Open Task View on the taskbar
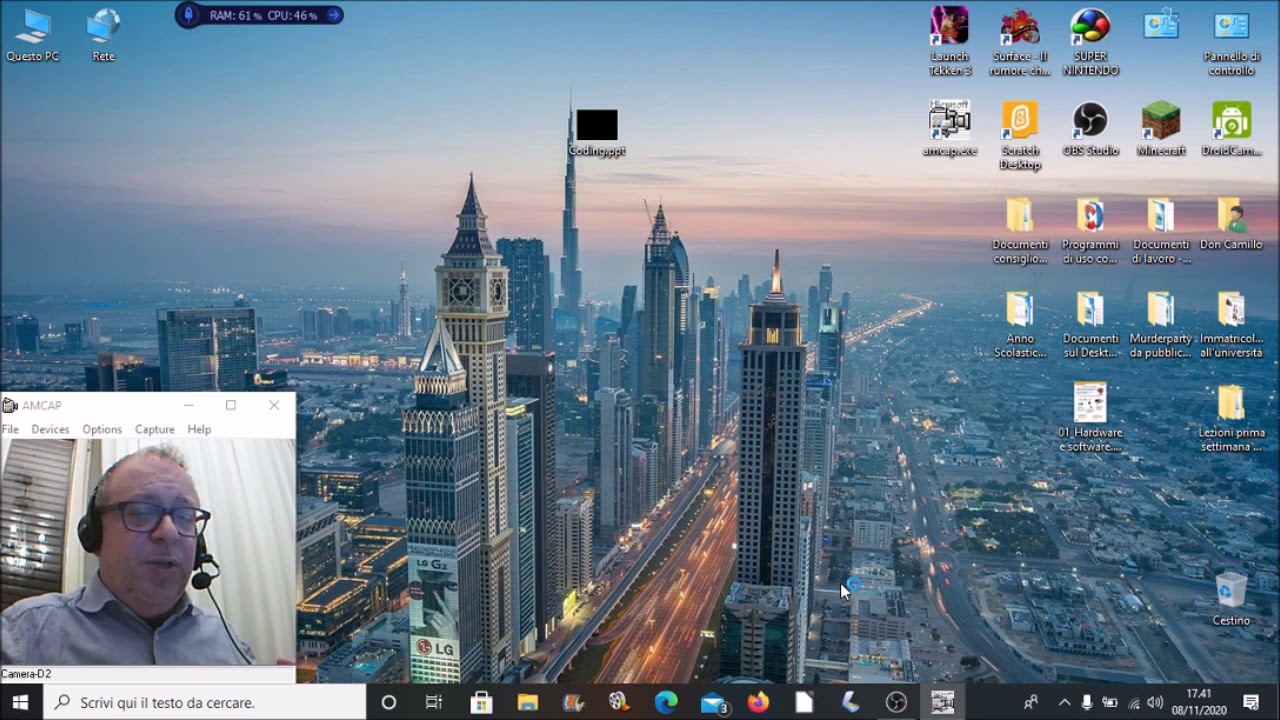Screen dimensions: 1280x720 (434, 702)
